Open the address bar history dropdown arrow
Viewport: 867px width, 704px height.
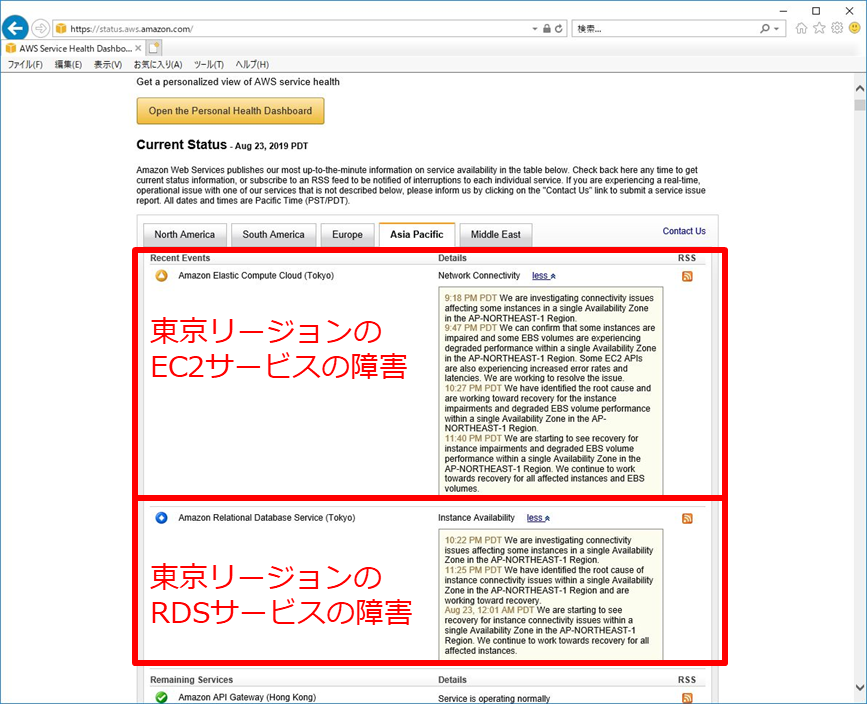tap(535, 29)
